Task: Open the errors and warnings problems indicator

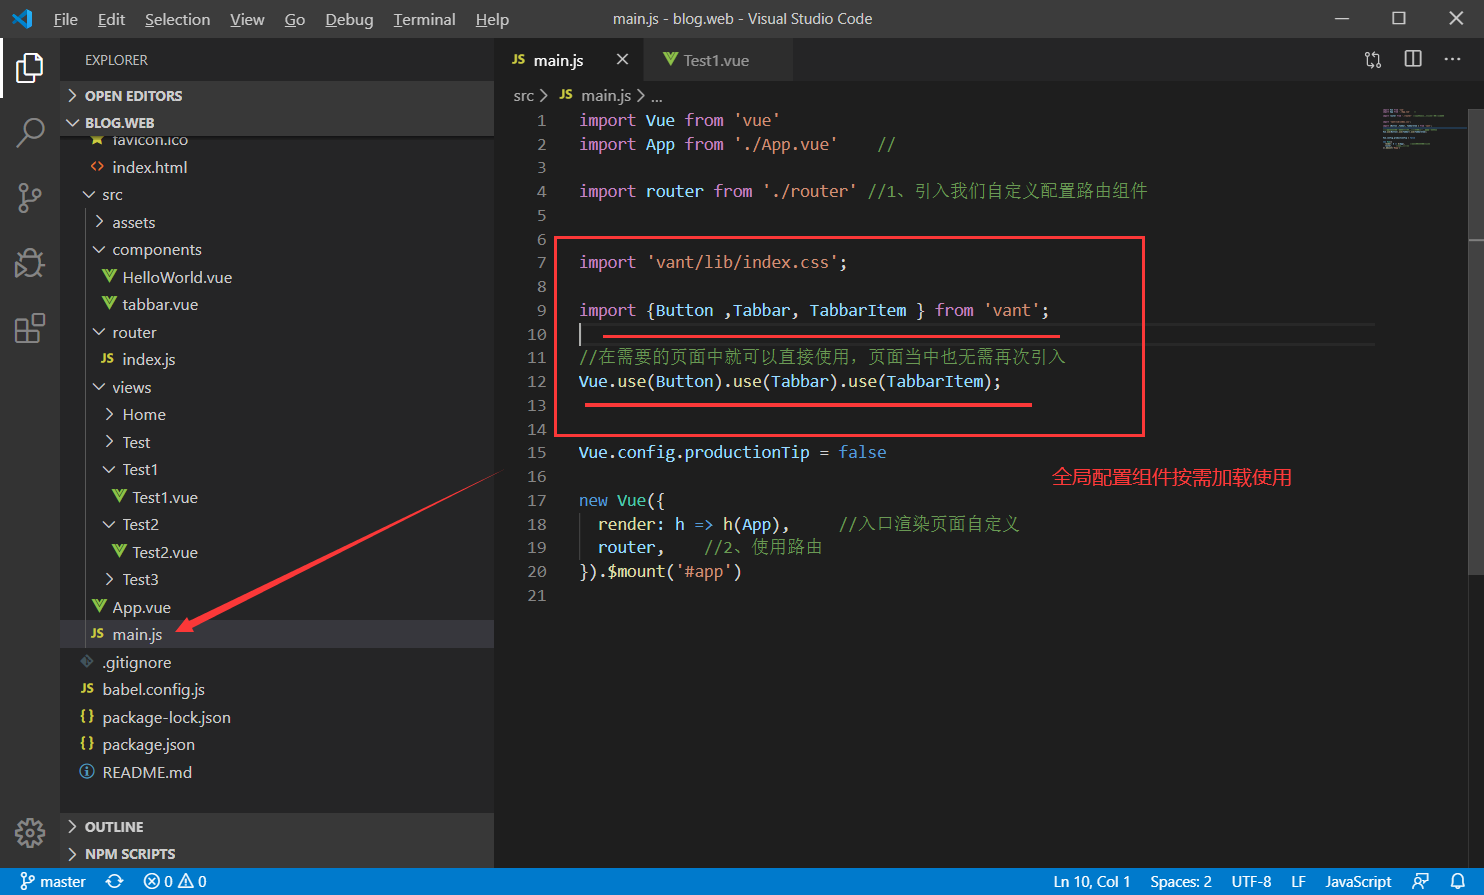Action: click(175, 881)
